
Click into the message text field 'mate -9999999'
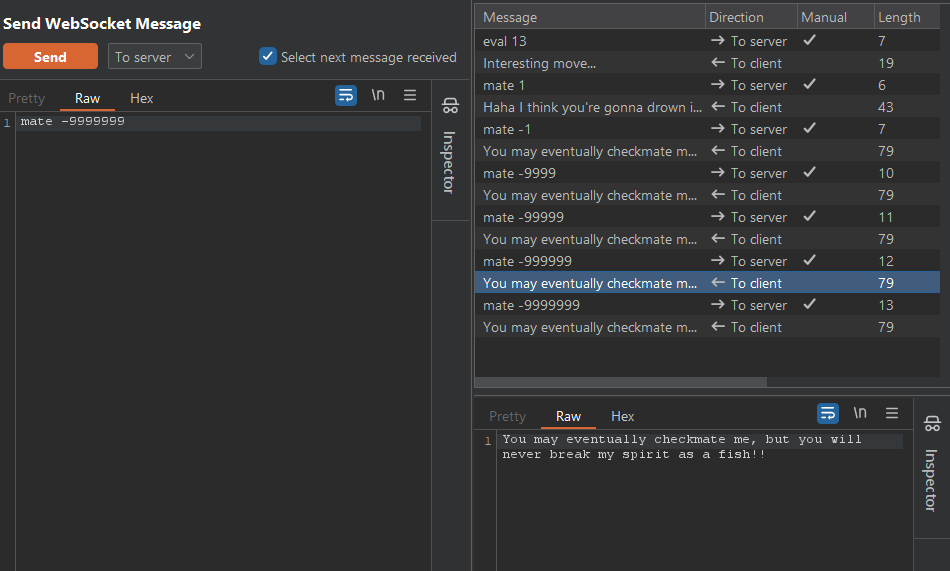click(219, 122)
